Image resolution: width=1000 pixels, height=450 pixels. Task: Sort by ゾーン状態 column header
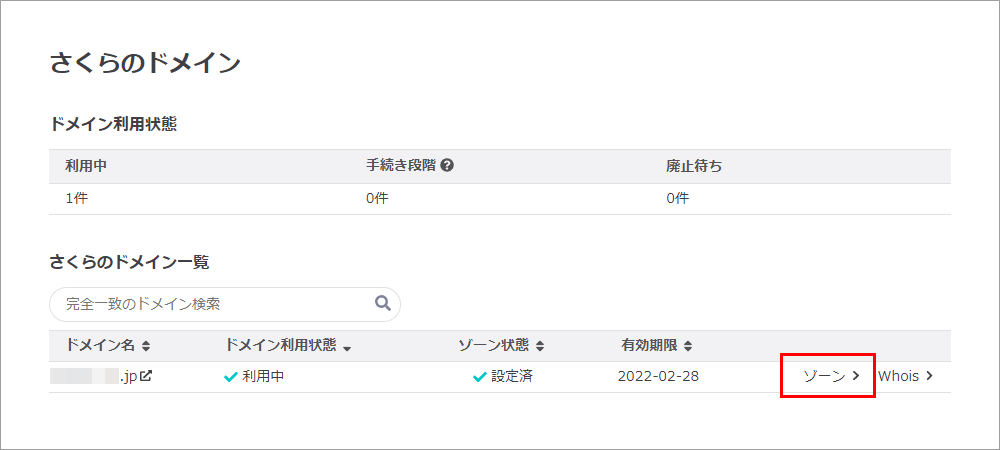[501, 345]
